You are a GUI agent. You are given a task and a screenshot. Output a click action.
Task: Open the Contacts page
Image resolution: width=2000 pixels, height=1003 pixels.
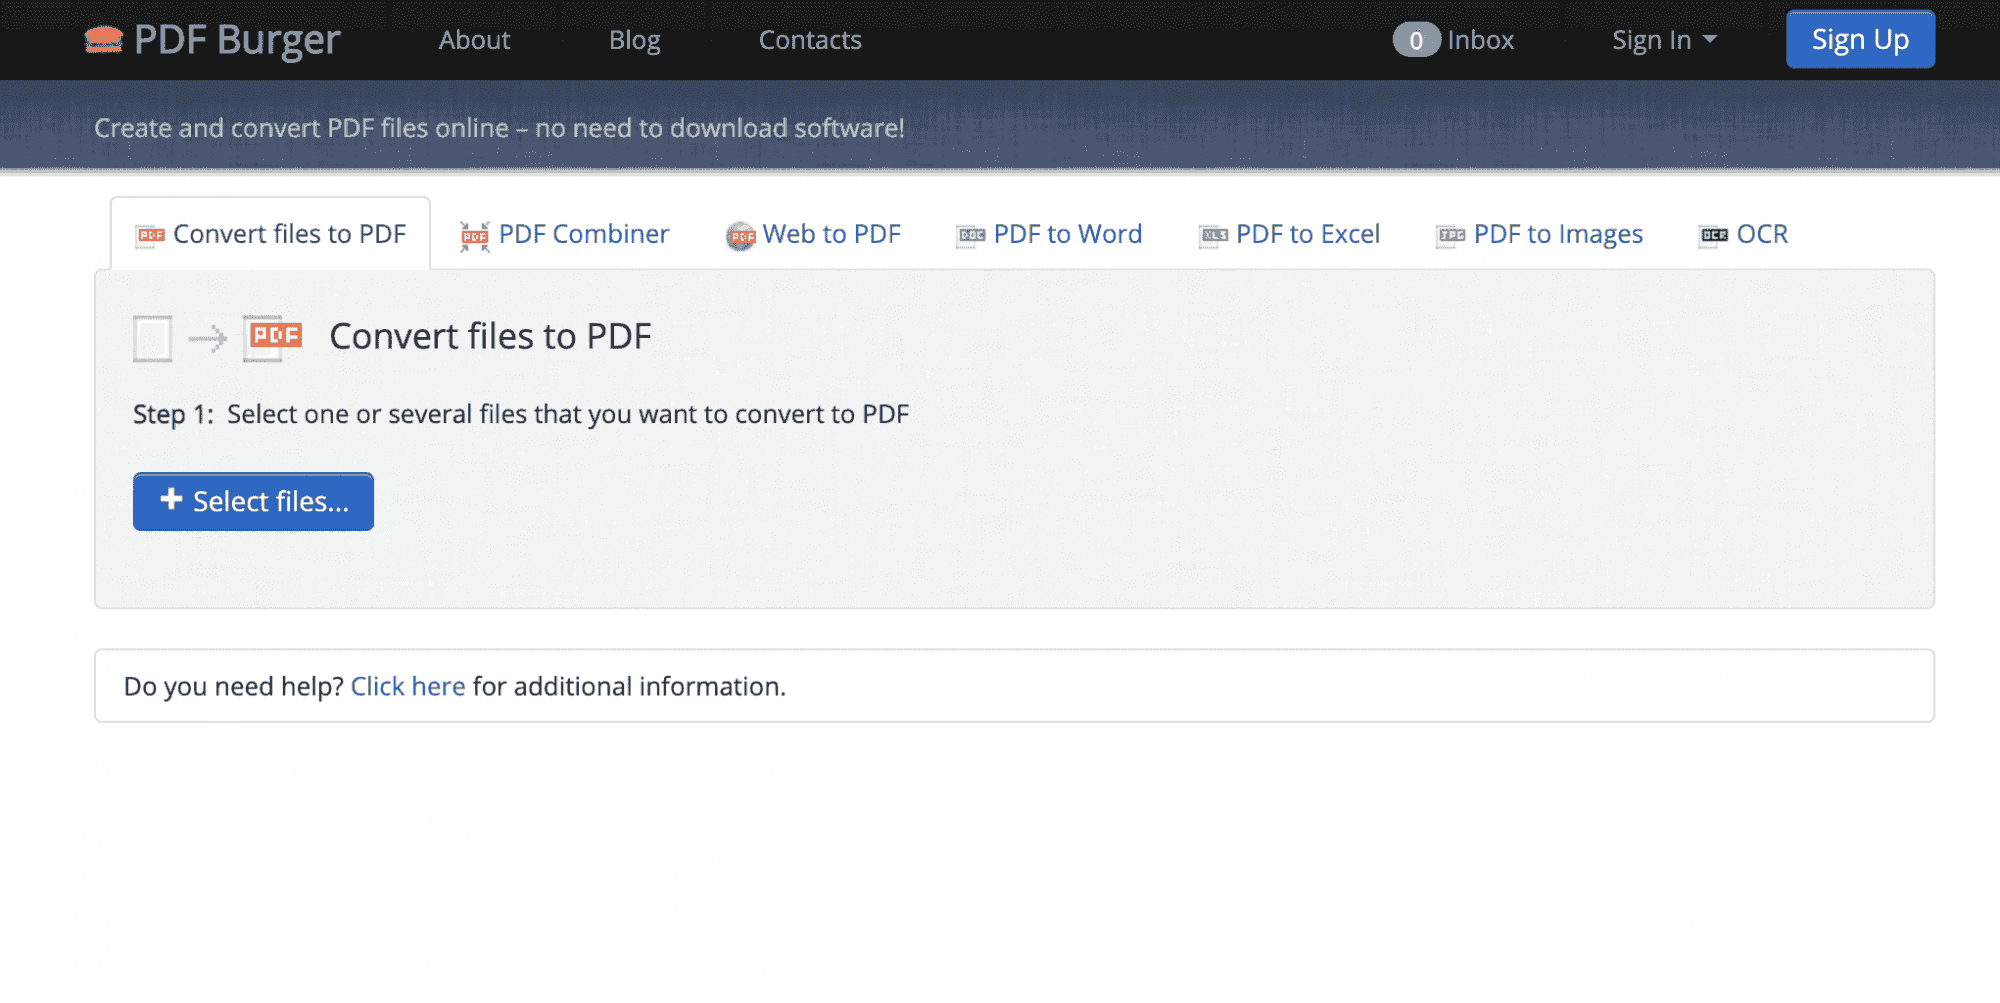pos(810,40)
